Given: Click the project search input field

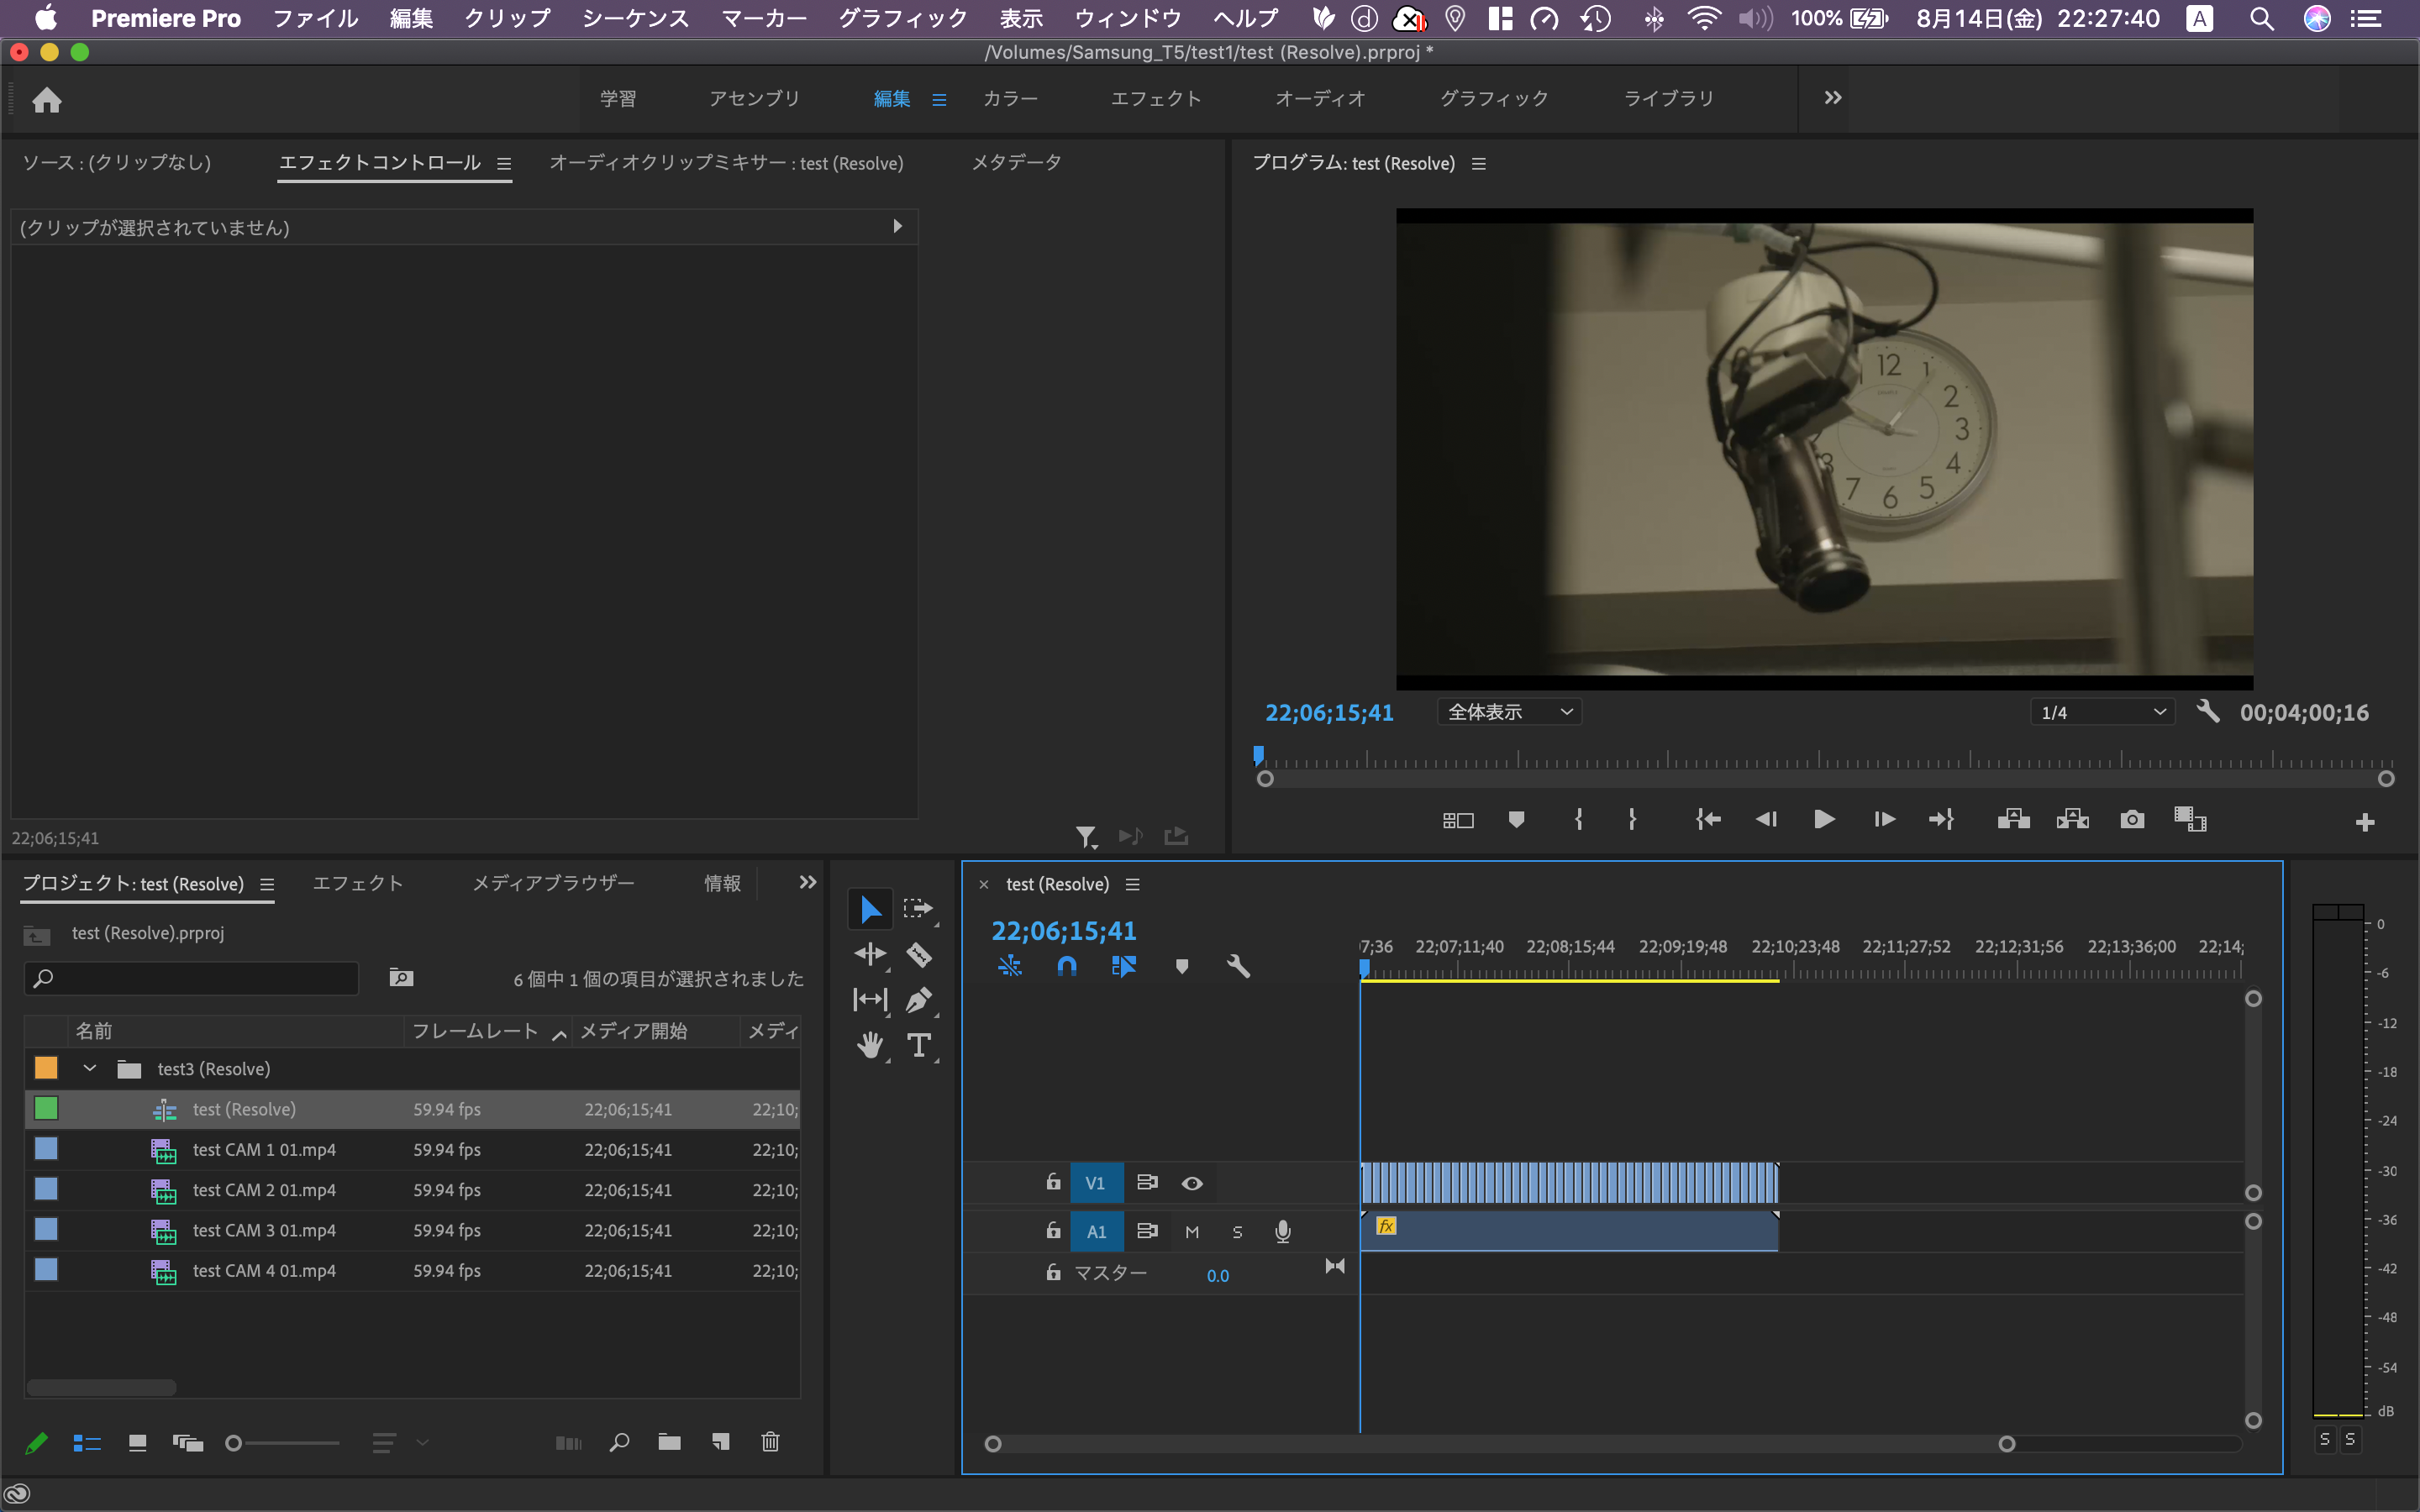Looking at the screenshot, I should click(200, 978).
